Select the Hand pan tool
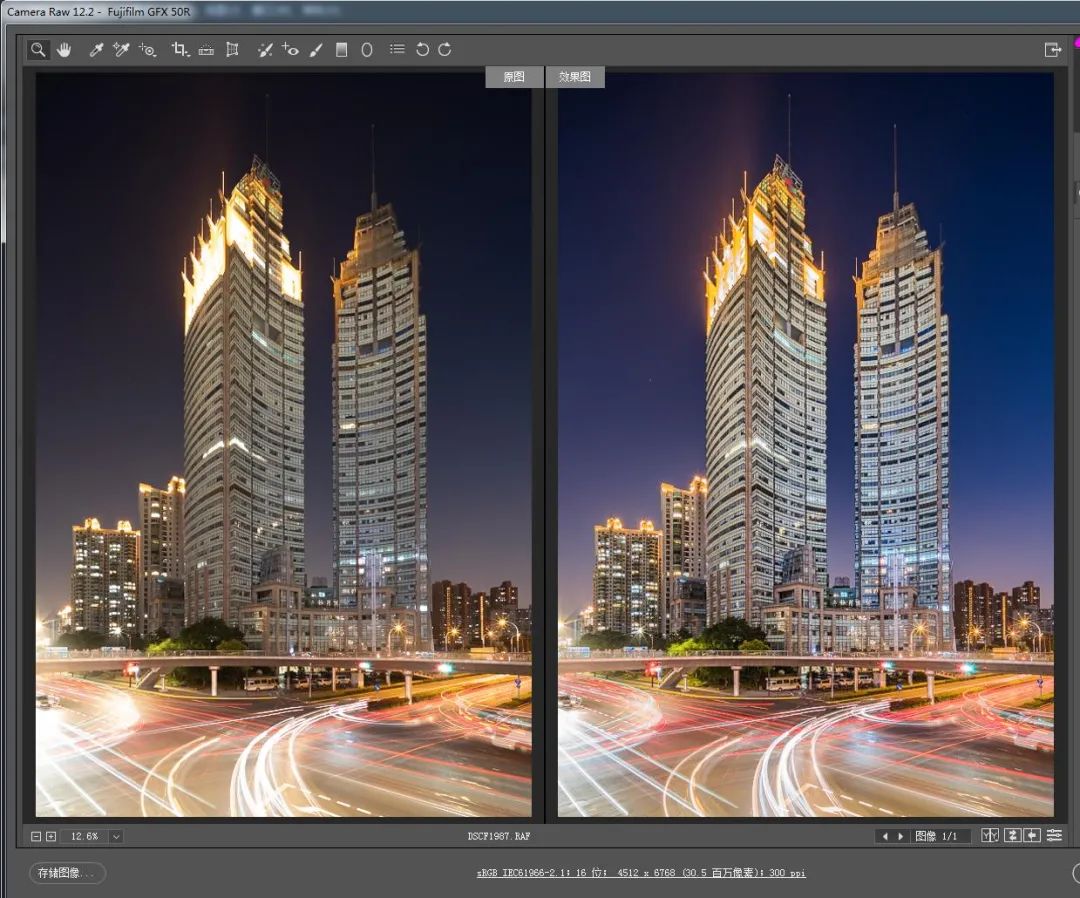The height and width of the screenshot is (898, 1080). point(64,50)
